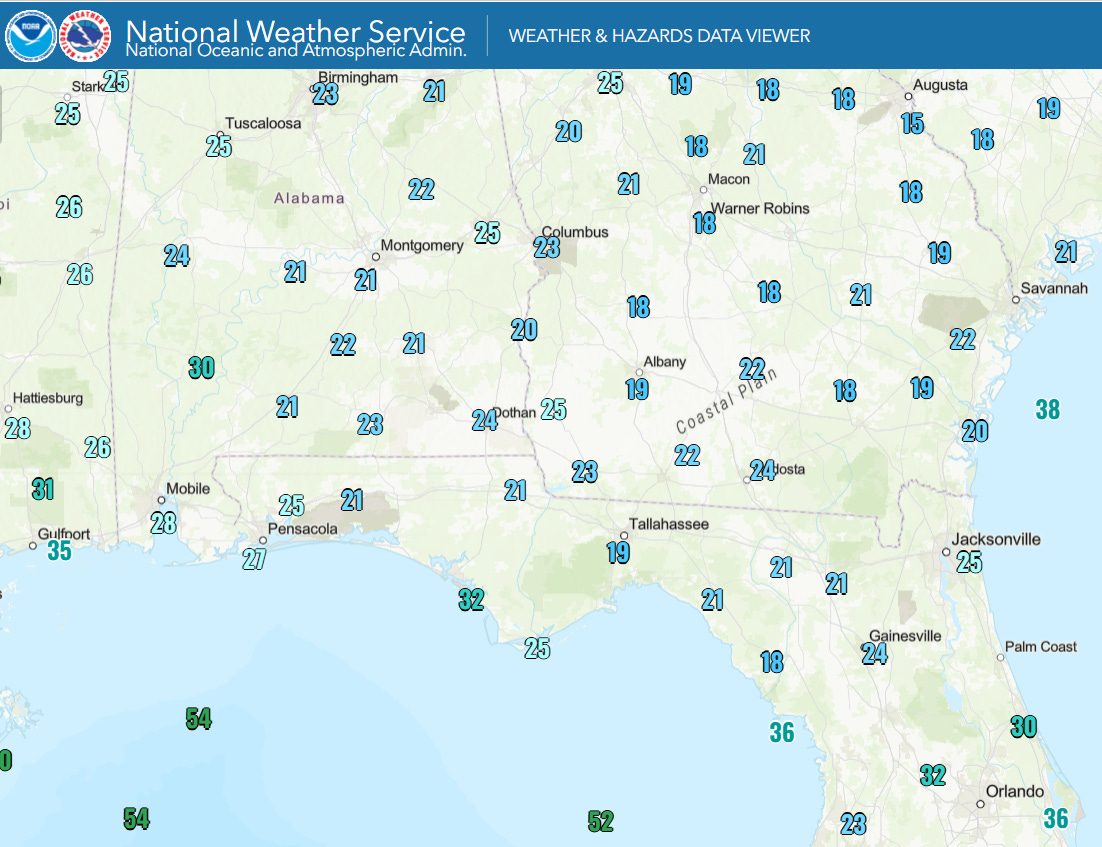Click the Weather & Hazards Data Viewer title
The width and height of the screenshot is (1102, 847).
click(659, 36)
